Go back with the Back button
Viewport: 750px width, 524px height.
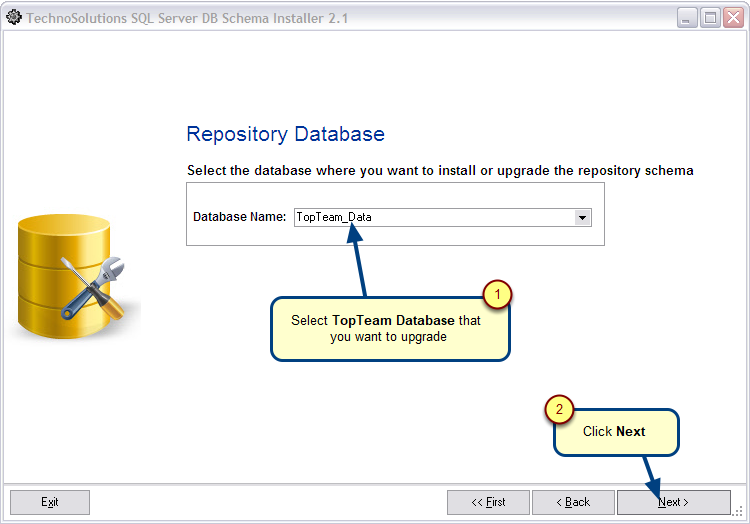(573, 502)
